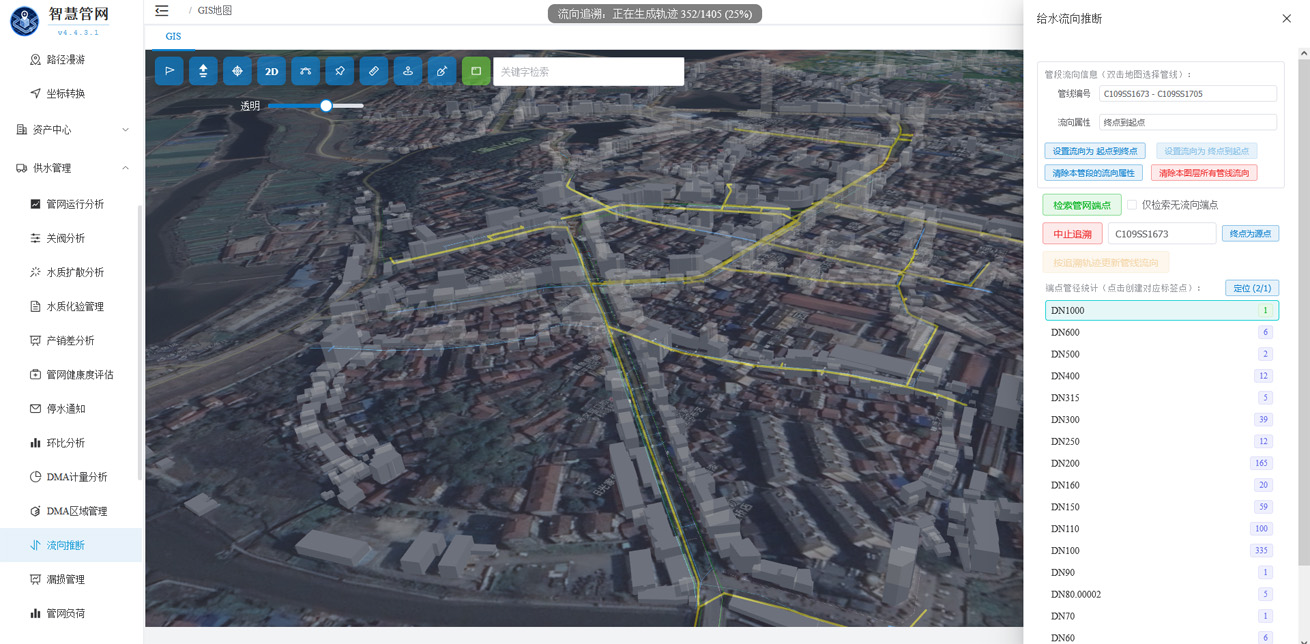Click the curve path tool in map toolbar
The height and width of the screenshot is (644, 1310).
coord(305,71)
